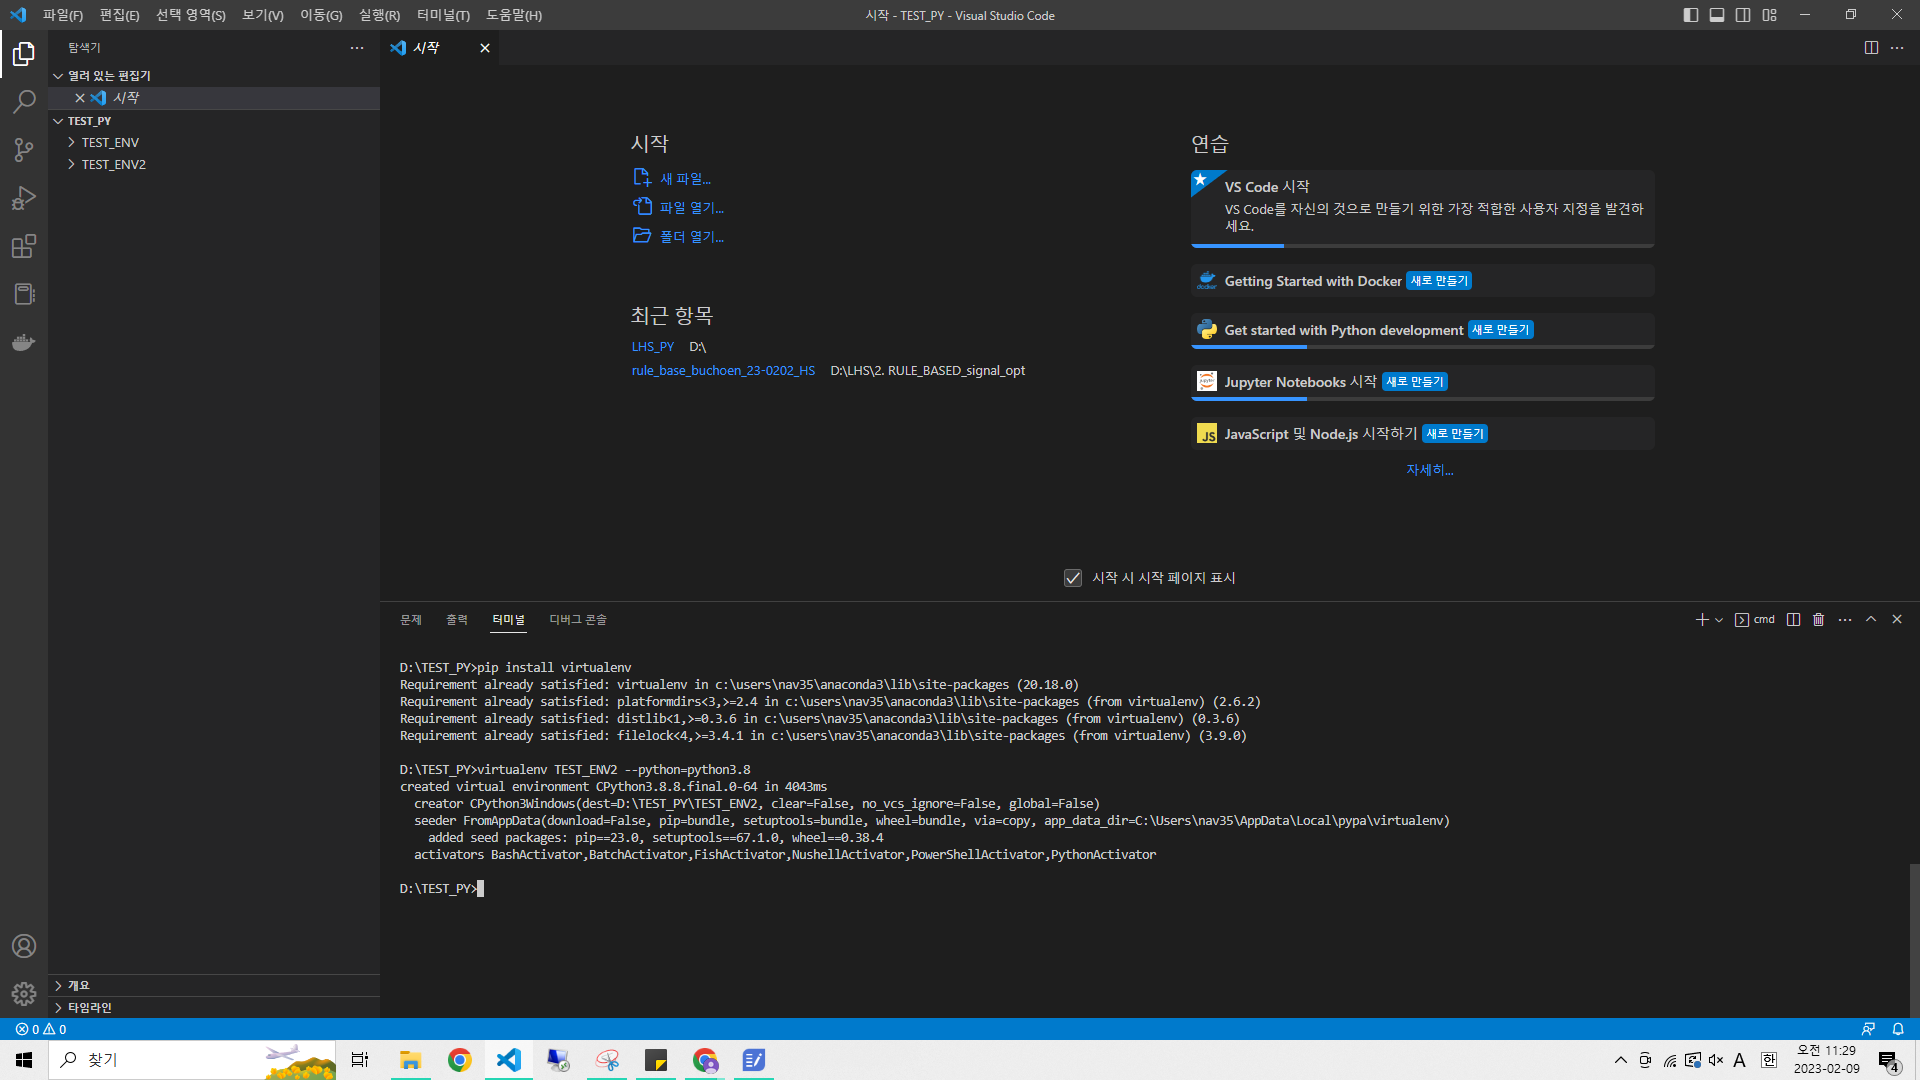
Task: Open the Search view in activity bar
Action: (24, 101)
